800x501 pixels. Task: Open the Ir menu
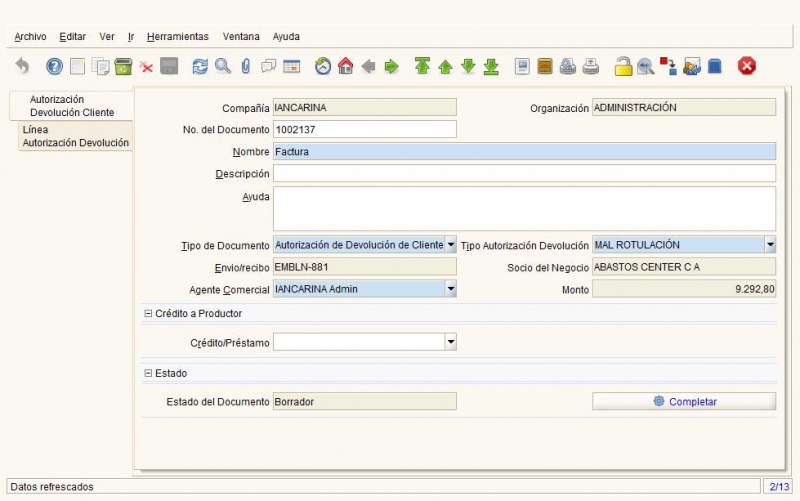pos(131,37)
